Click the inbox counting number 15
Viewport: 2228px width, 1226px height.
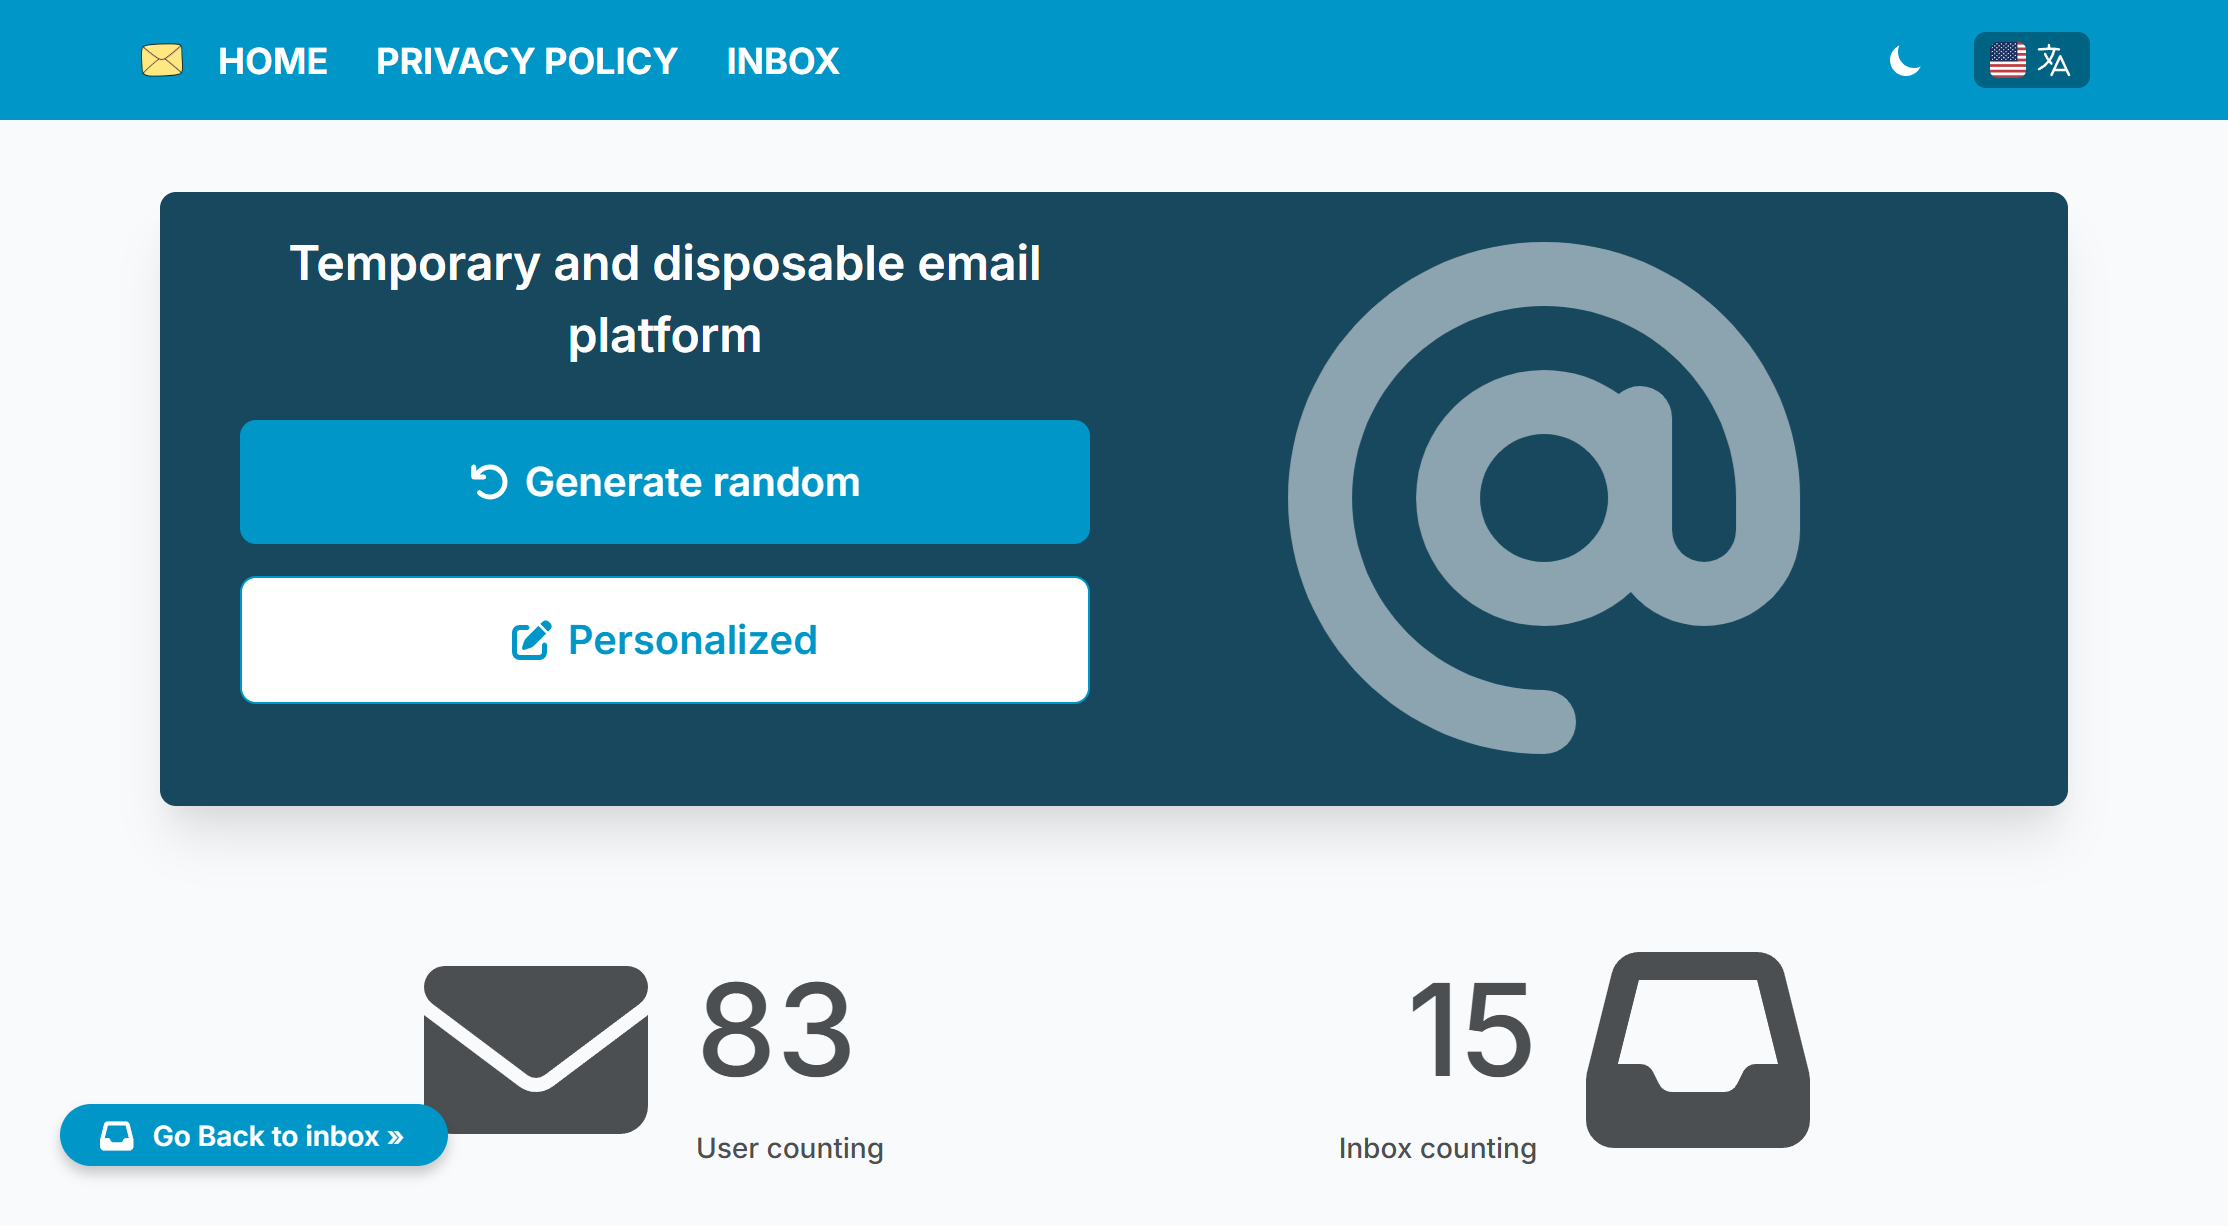coord(1469,1030)
